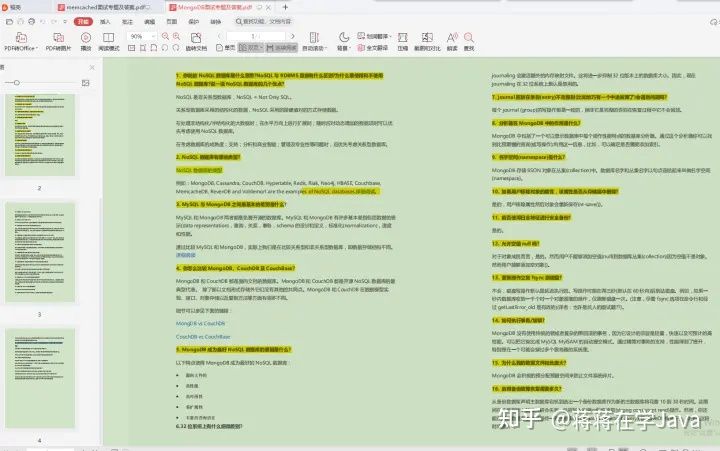Click the PDF转图片 tool
Screen dimensions: 720x451
click(x=58, y=41)
